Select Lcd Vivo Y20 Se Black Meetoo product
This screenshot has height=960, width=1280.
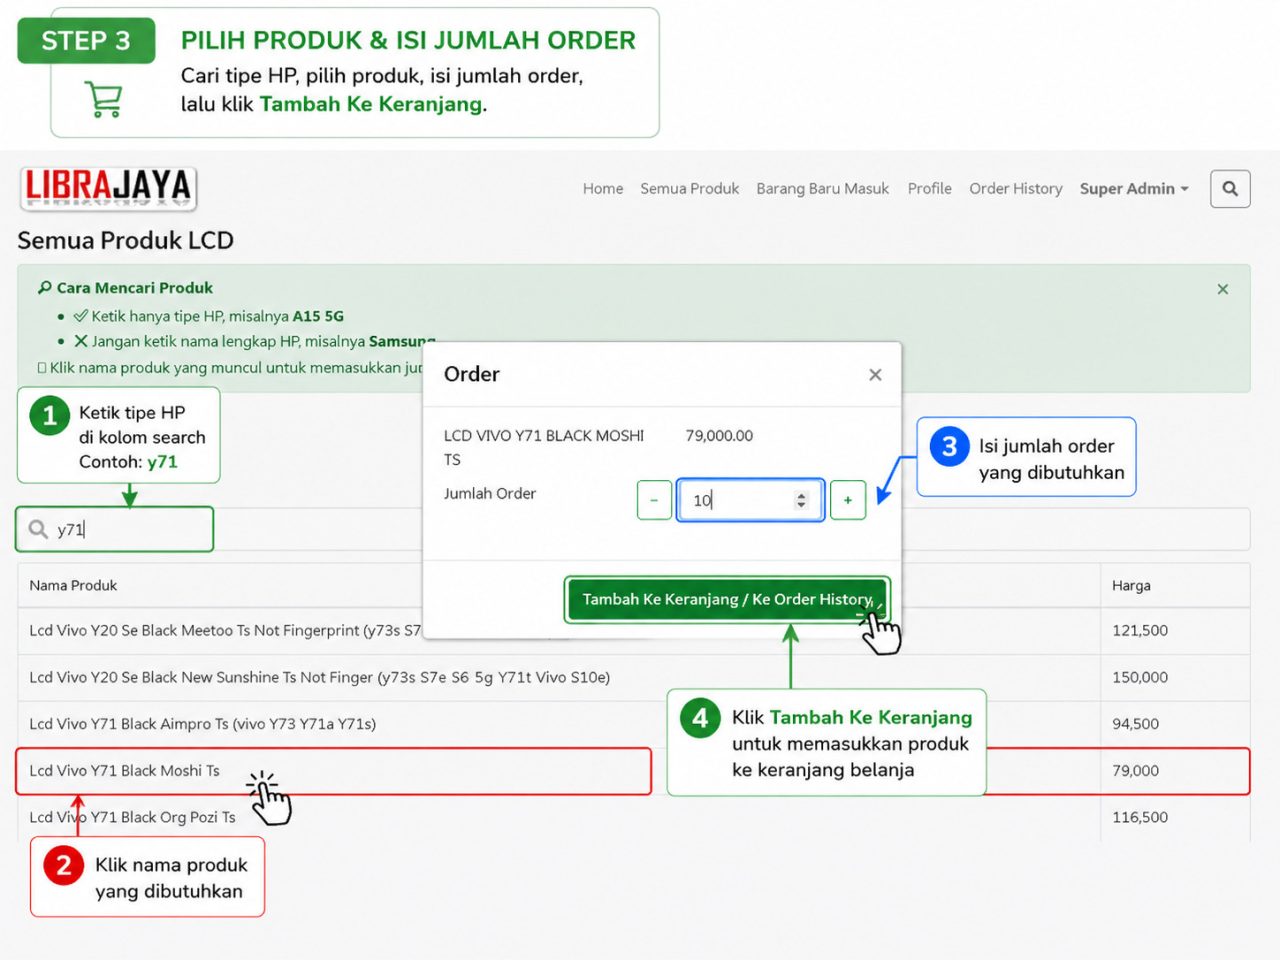click(225, 630)
